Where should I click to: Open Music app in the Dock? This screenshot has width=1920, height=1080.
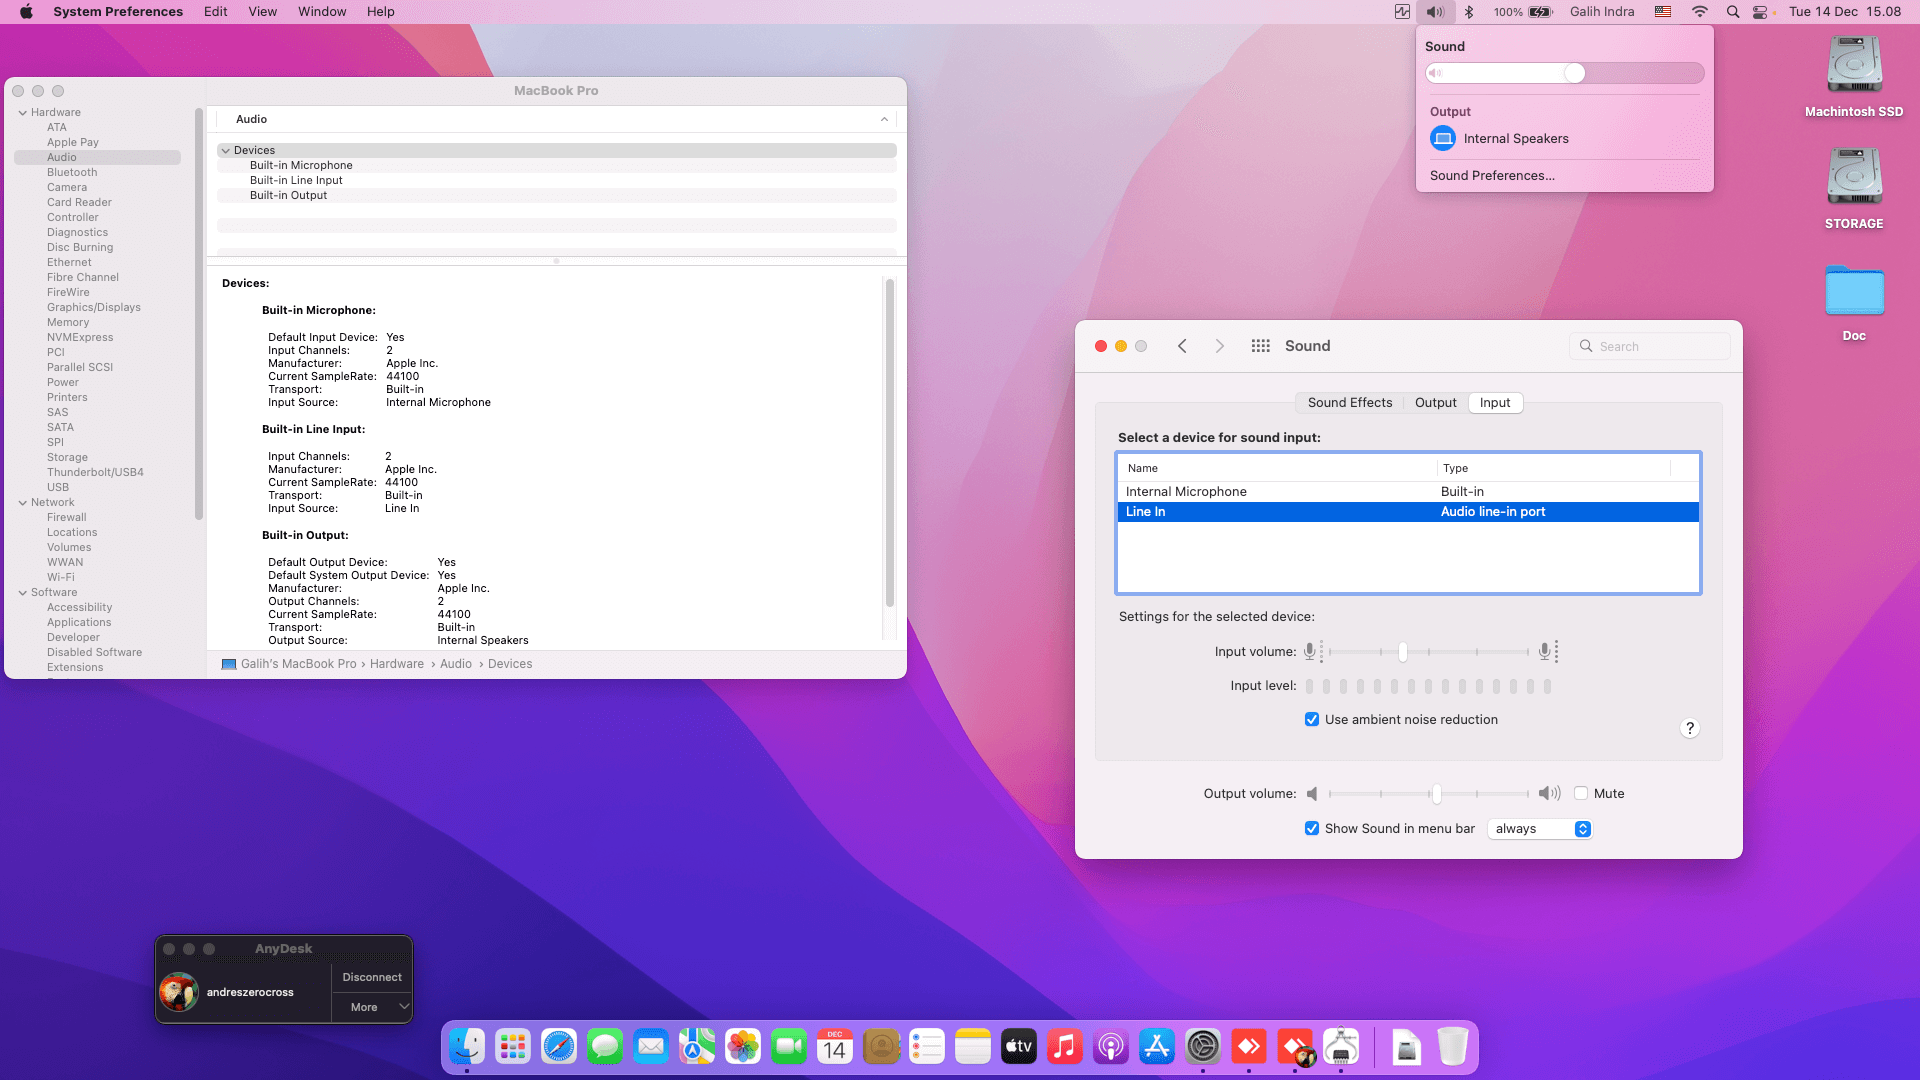(x=1065, y=1046)
